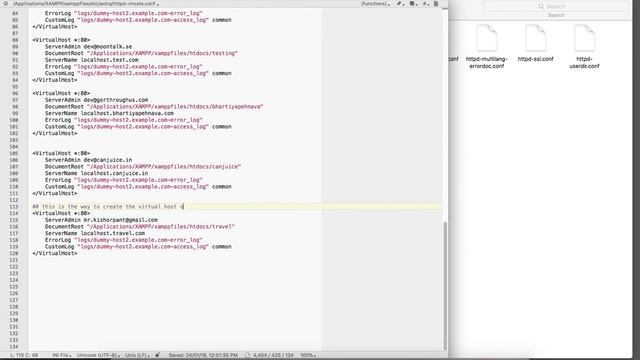Click the file lock pencil icon in status bar
This screenshot has height=360, width=640.
pos(158,355)
